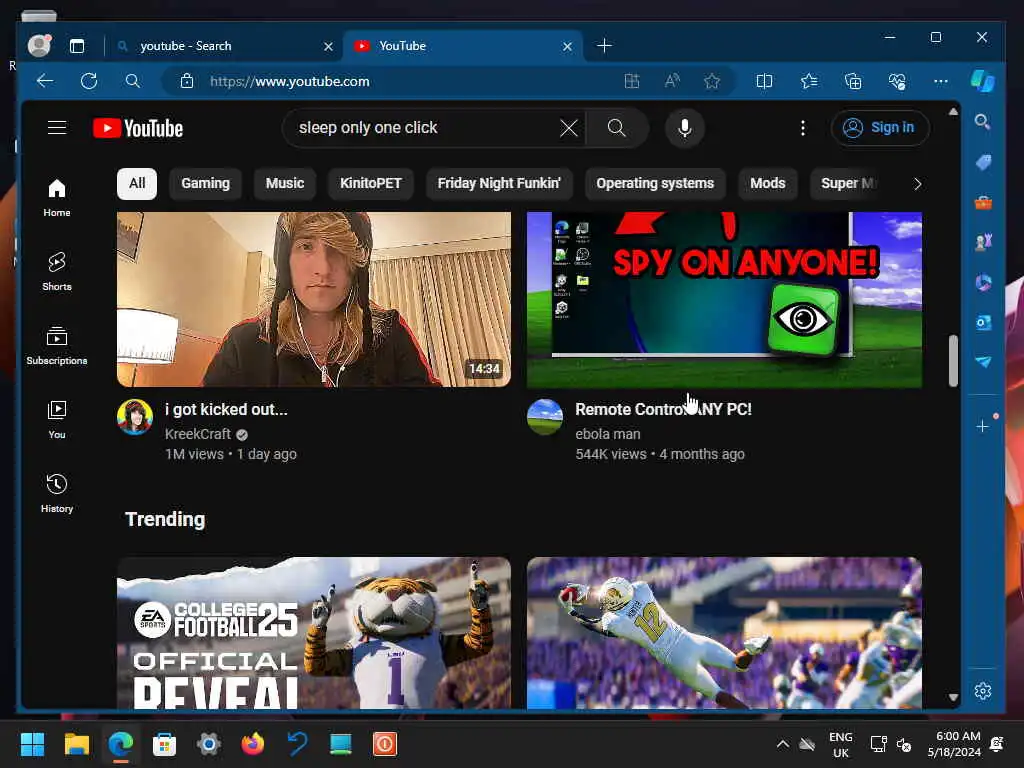Select the Friday Night Funkin' chip
Screen dimensions: 1024x768
click(499, 184)
